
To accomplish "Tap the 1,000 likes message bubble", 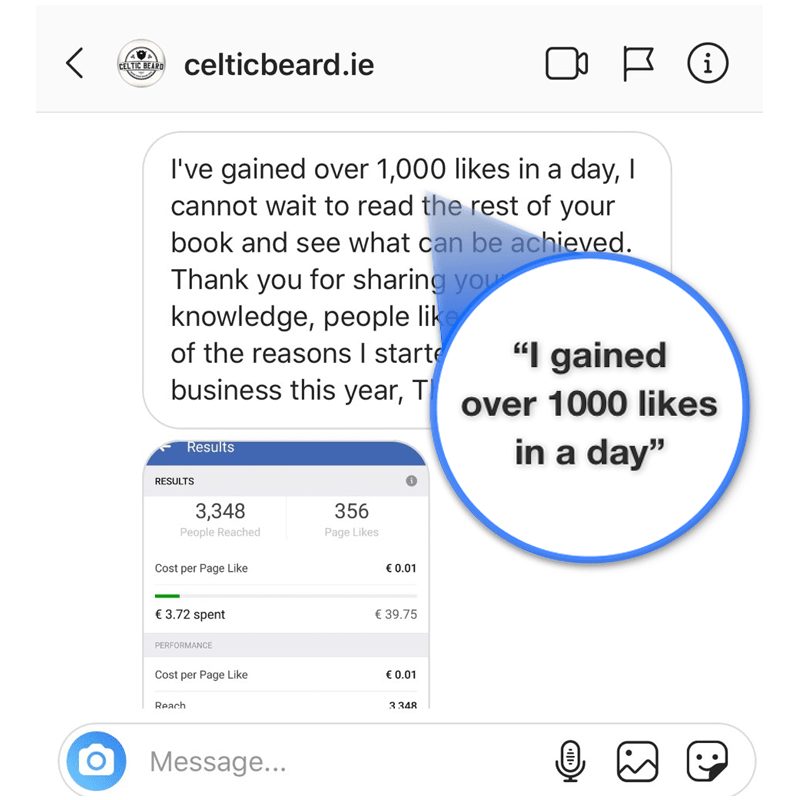I will (407, 280).
